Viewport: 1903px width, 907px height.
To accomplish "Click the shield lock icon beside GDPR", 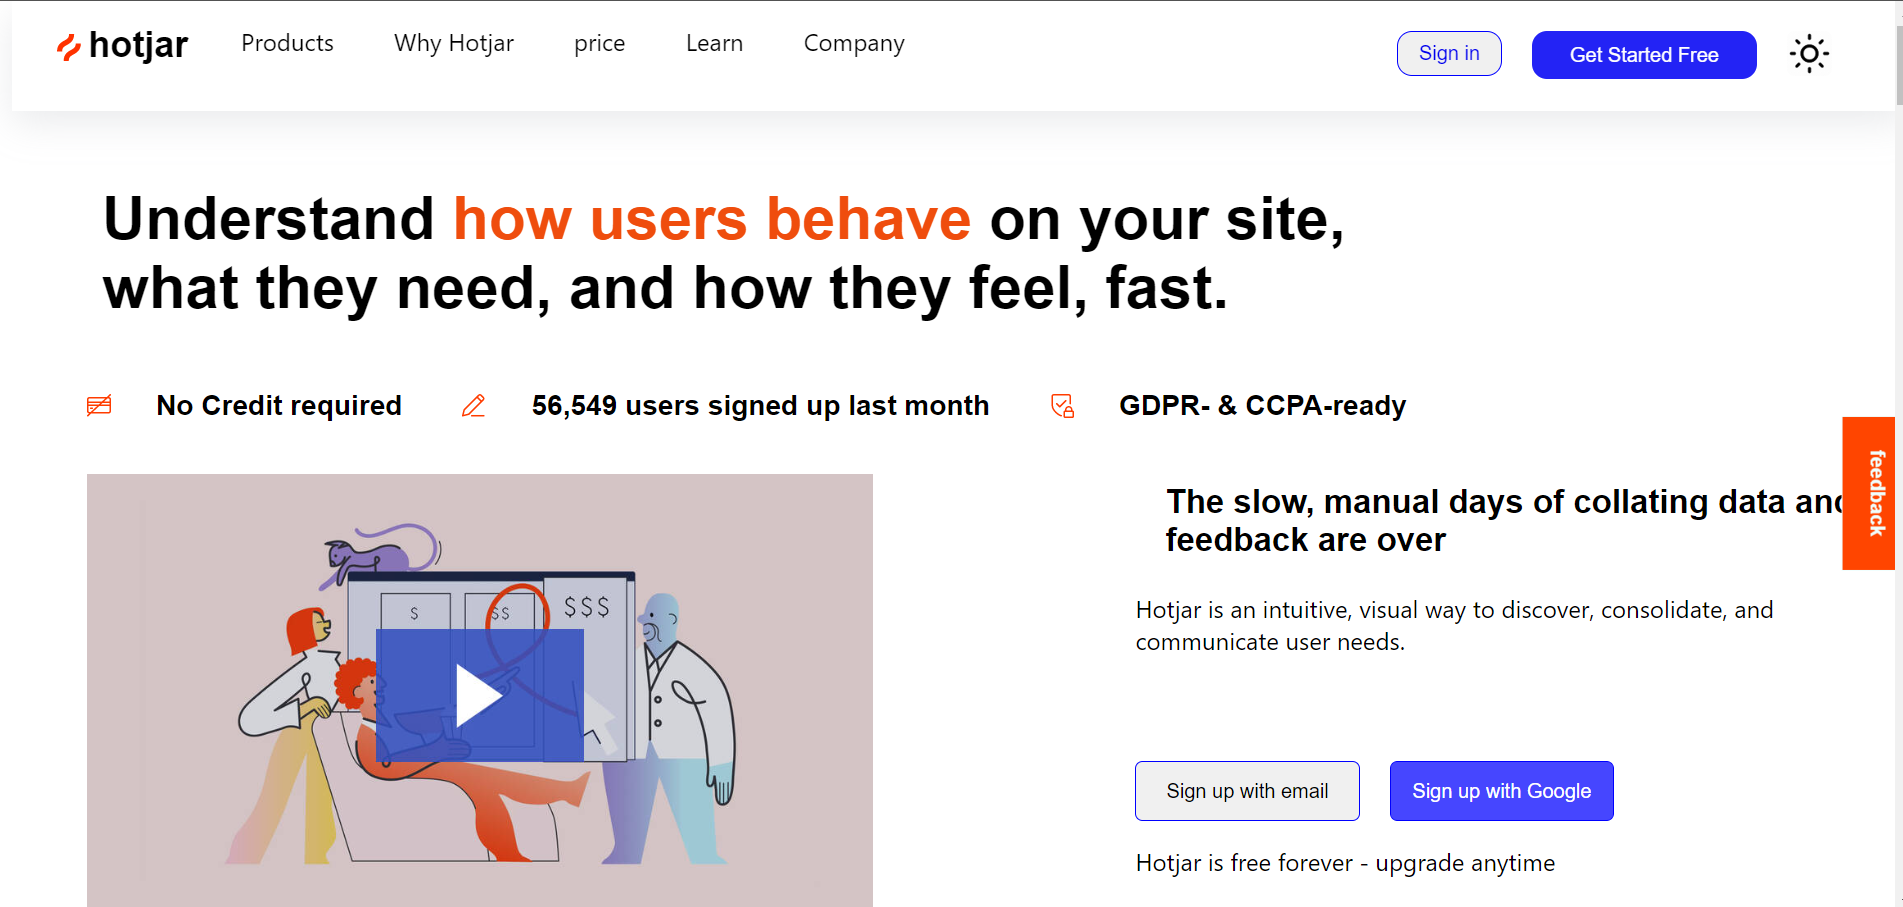I will tap(1062, 405).
